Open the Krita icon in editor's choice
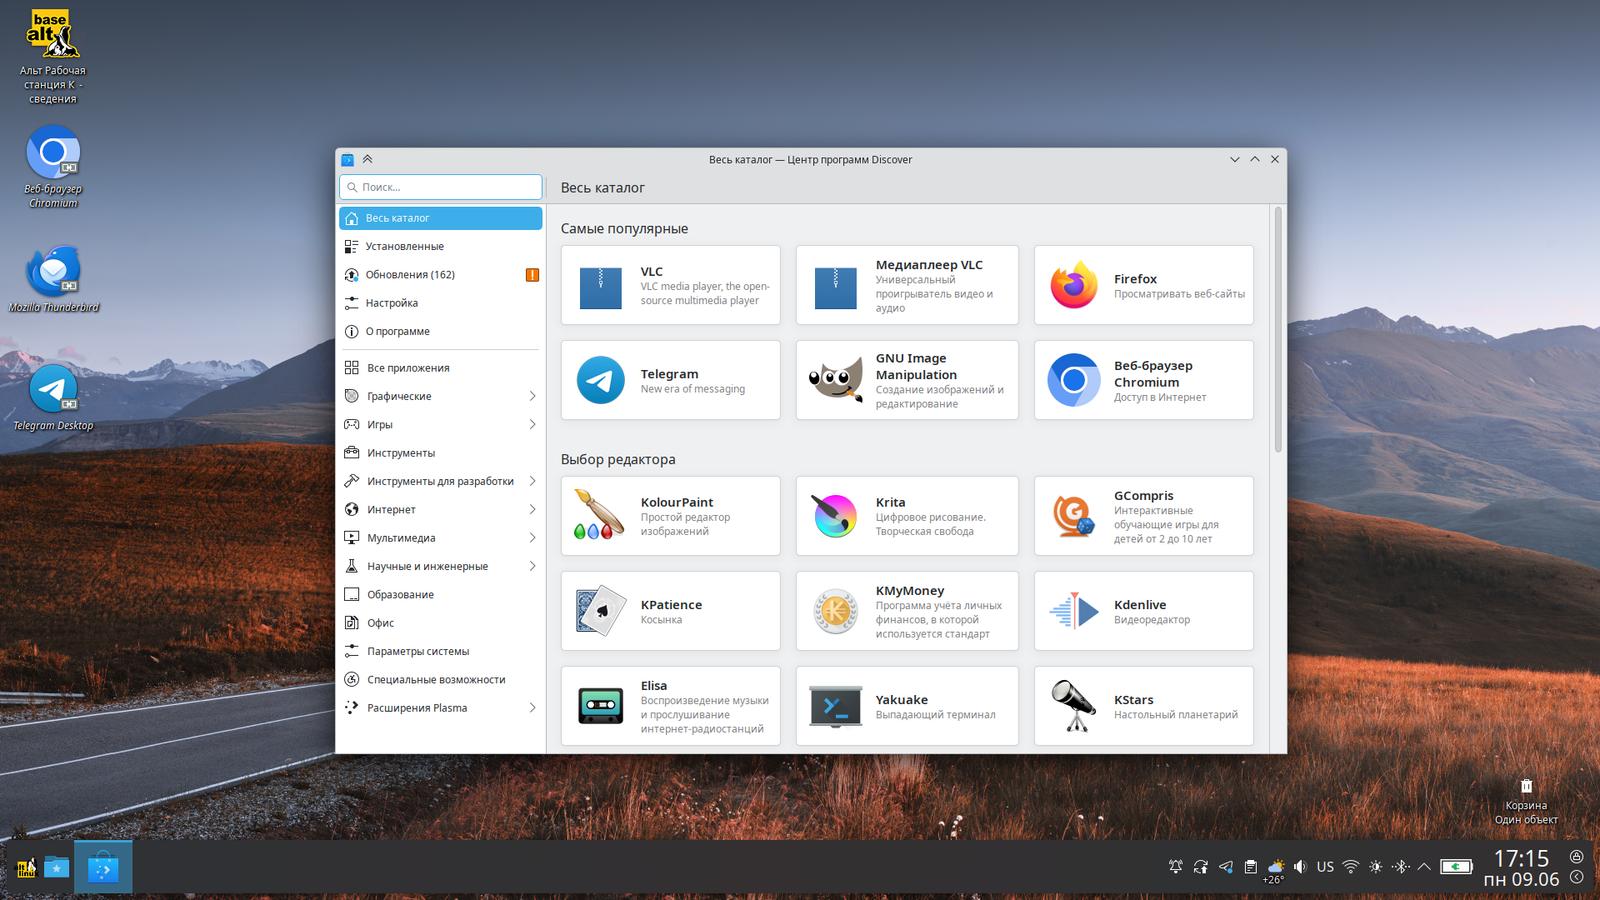Image resolution: width=1600 pixels, height=900 pixels. [x=834, y=516]
